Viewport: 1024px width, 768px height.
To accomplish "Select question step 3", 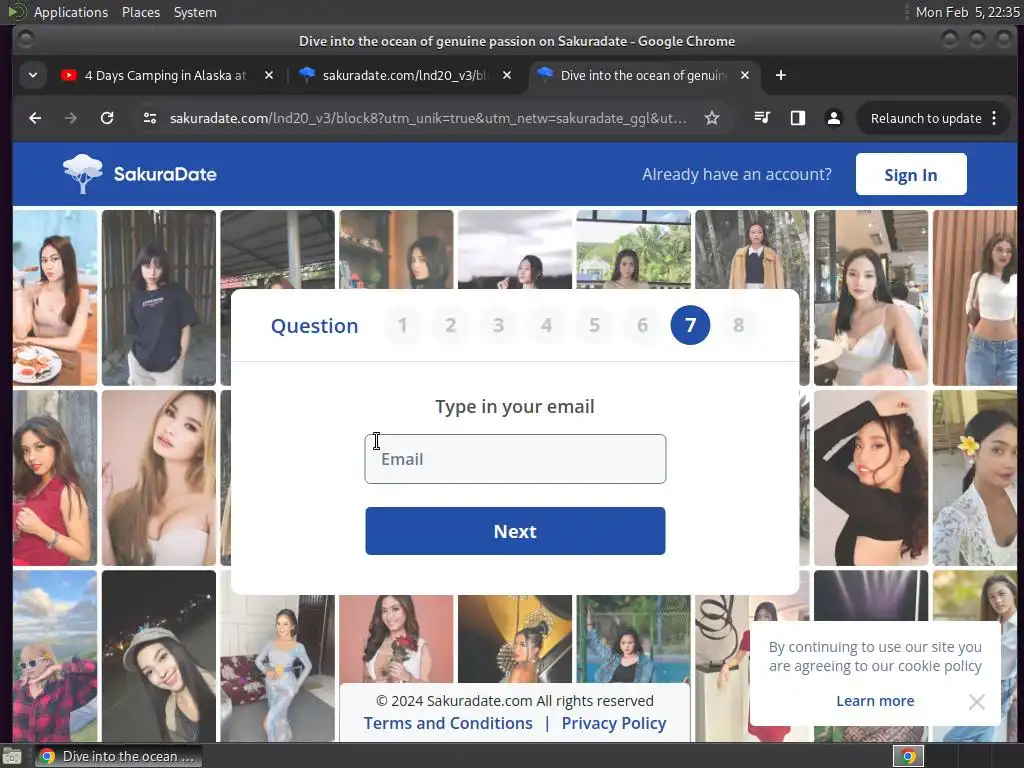I will tap(498, 325).
